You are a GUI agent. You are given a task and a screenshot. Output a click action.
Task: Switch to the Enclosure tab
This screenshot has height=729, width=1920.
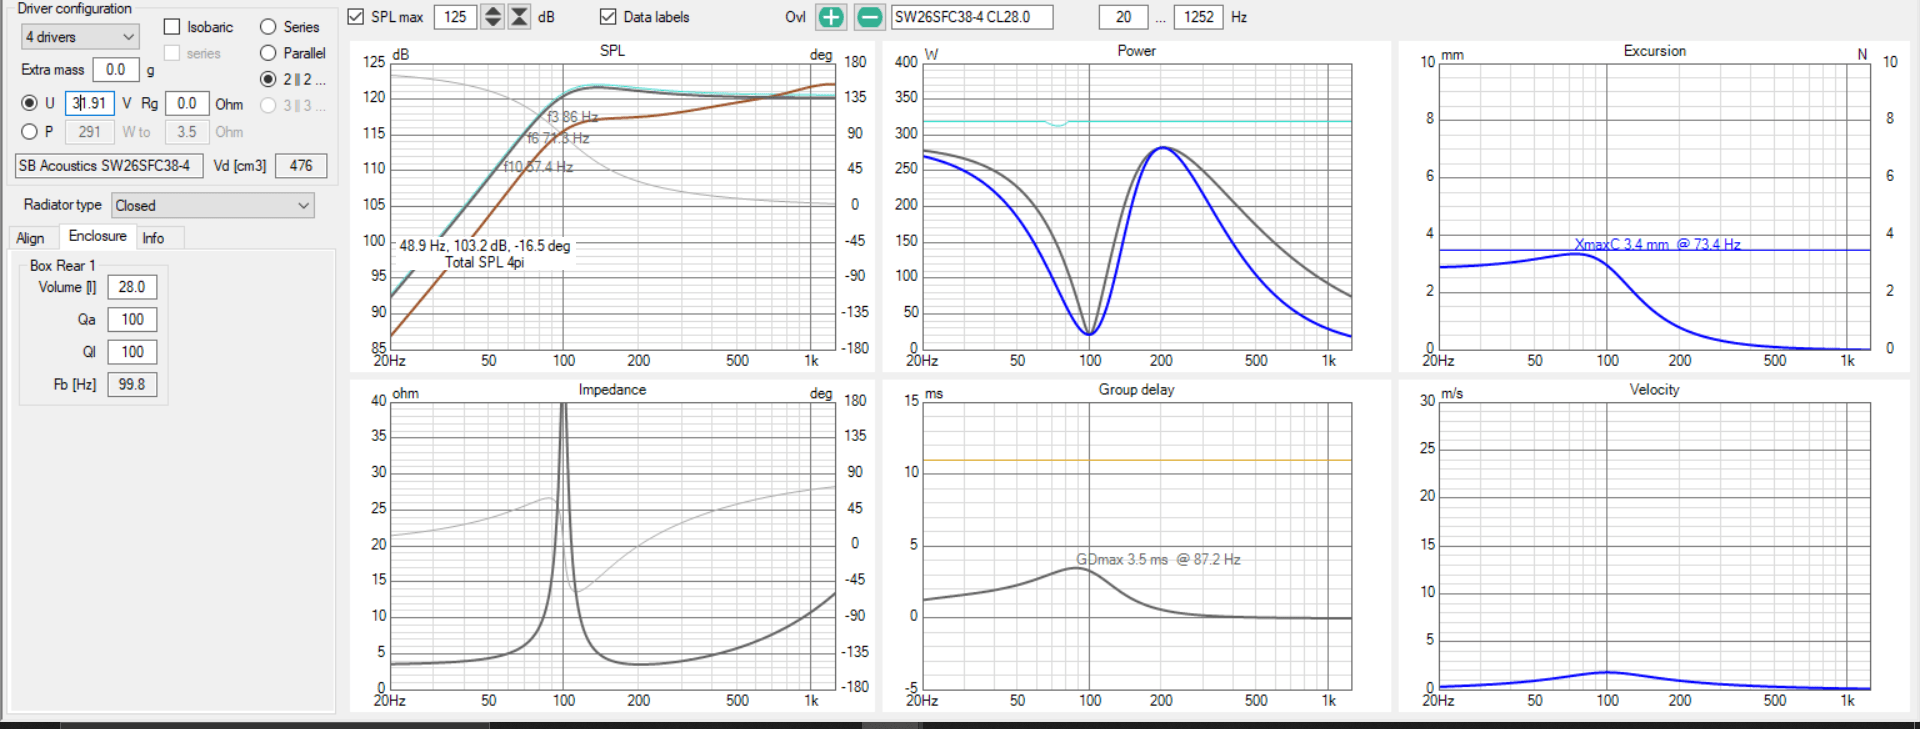(x=97, y=236)
